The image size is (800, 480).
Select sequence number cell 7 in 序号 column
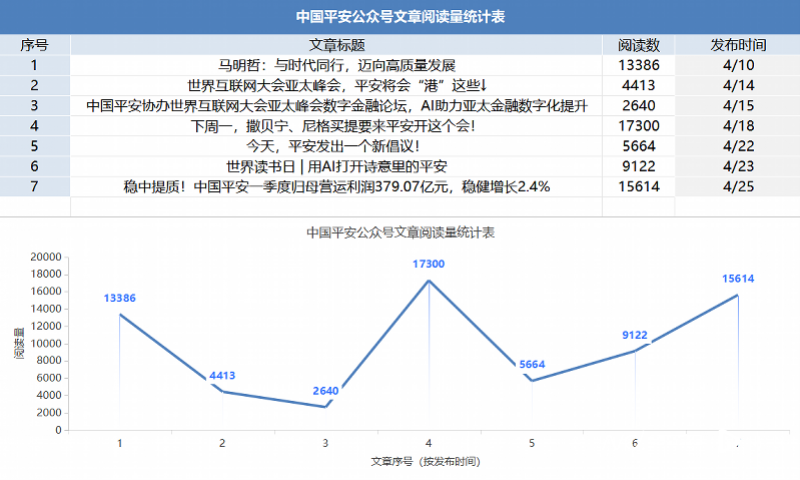click(x=35, y=187)
